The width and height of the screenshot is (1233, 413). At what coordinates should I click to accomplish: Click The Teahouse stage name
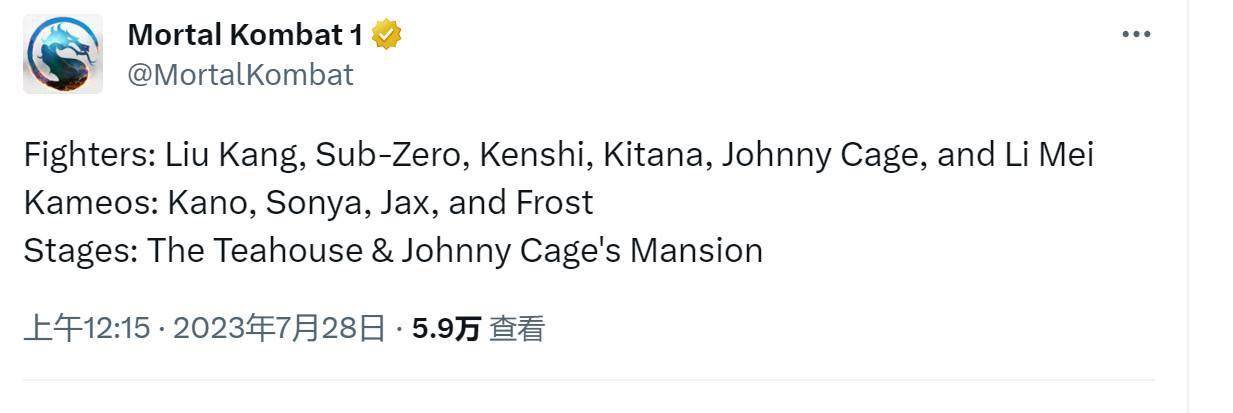click(255, 250)
